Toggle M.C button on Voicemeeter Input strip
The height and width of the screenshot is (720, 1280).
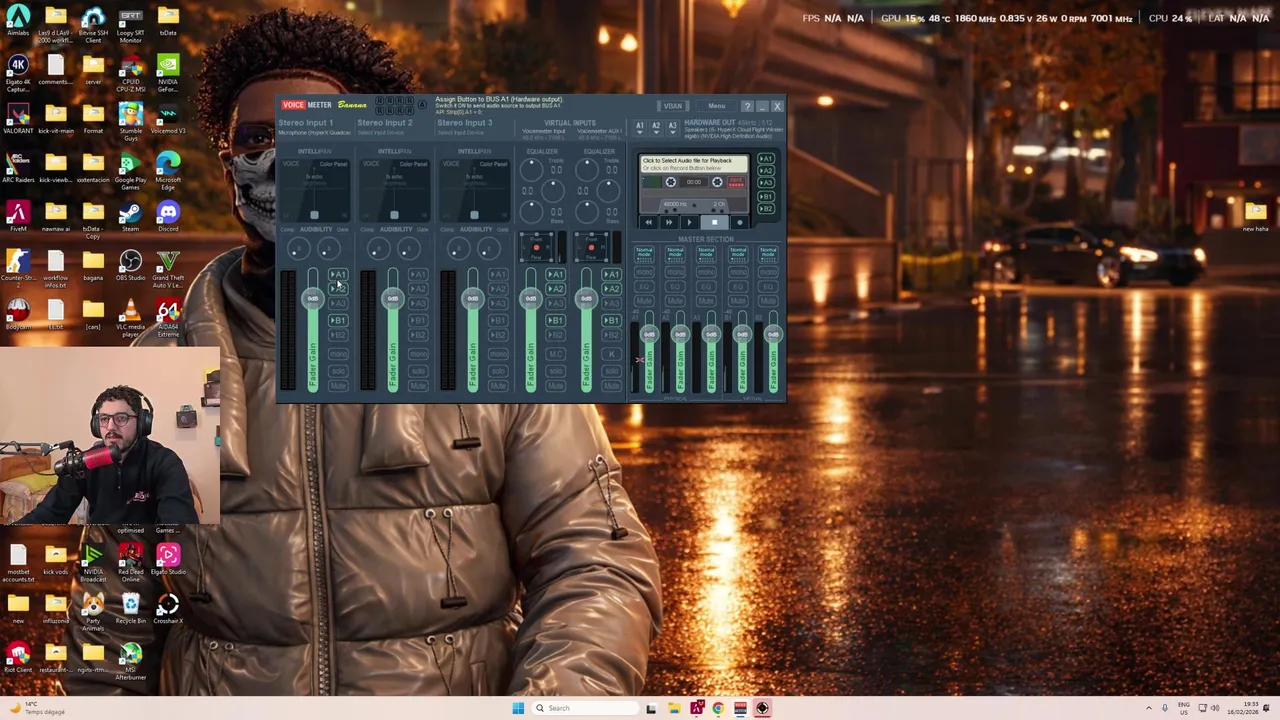coord(555,354)
